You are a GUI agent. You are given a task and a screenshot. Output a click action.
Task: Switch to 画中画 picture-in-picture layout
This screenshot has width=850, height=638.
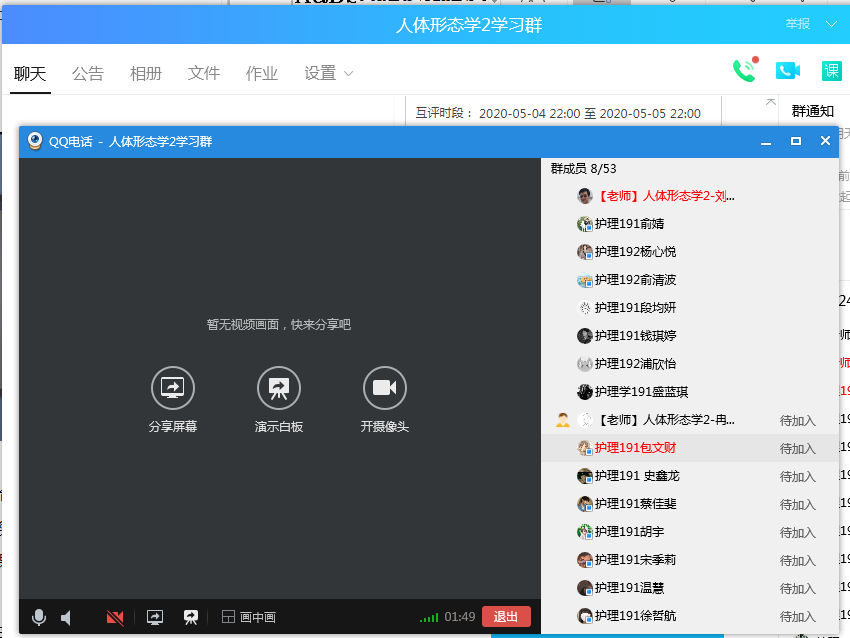pyautogui.click(x=248, y=617)
